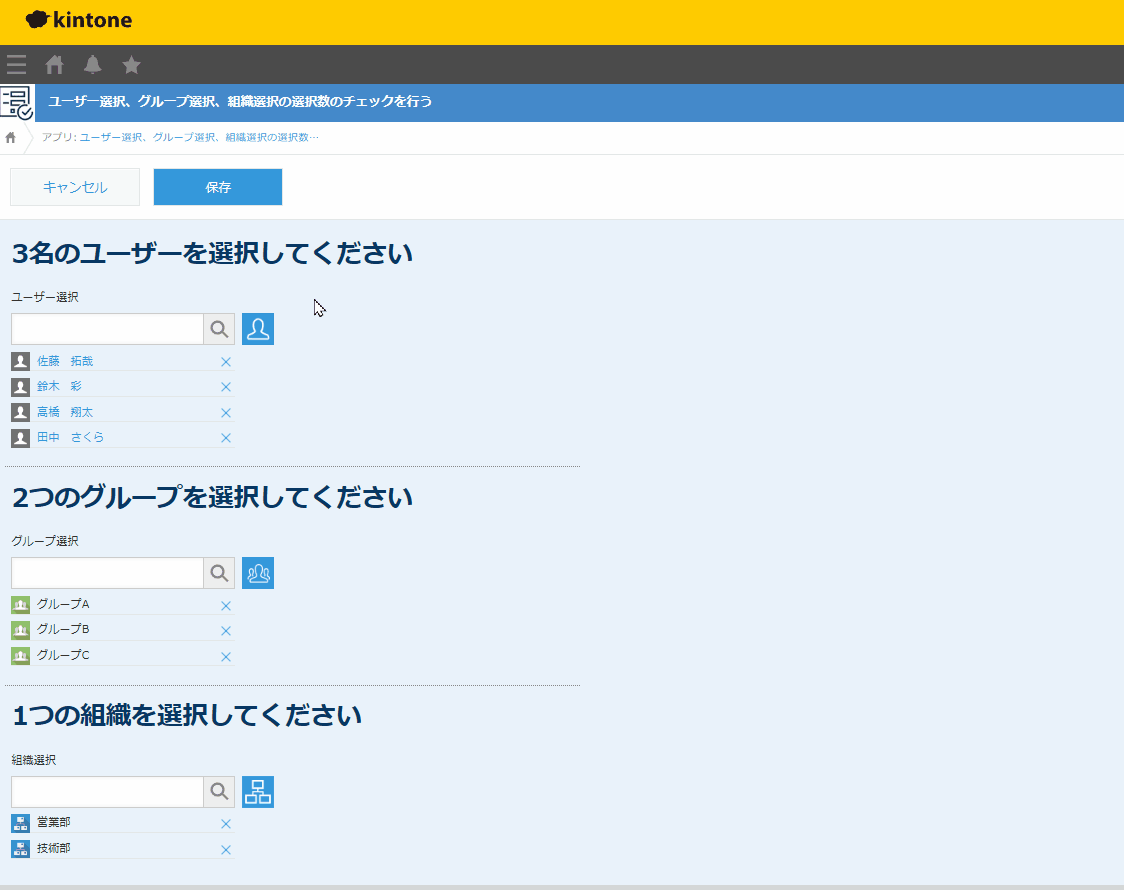Image resolution: width=1124 pixels, height=890 pixels.
Task: Open 鈴木 彩 user profile link
Action: pyautogui.click(x=60, y=386)
